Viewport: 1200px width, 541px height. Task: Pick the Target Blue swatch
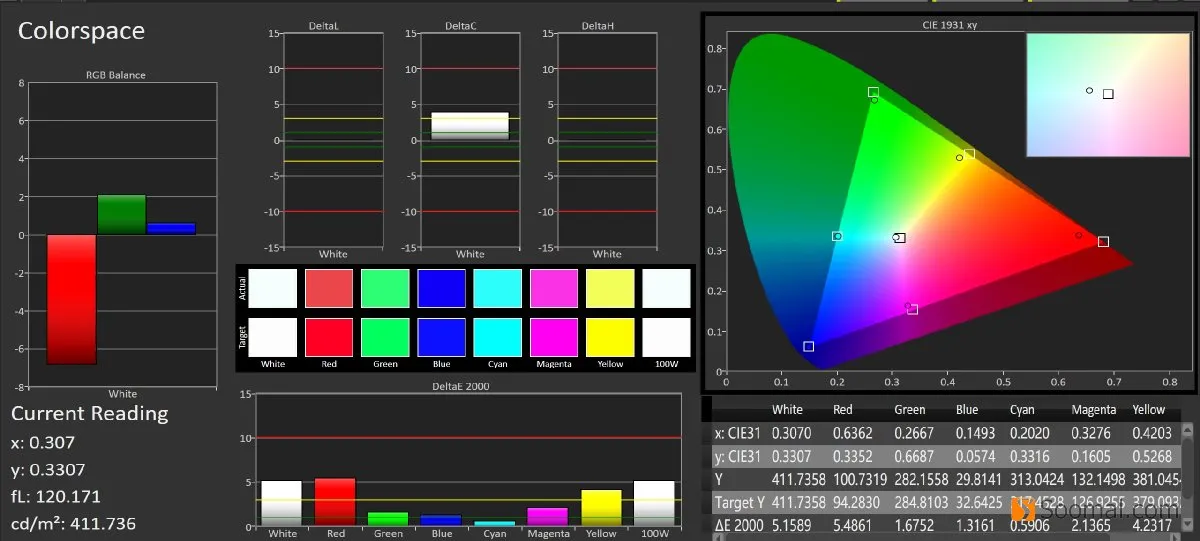coord(441,337)
